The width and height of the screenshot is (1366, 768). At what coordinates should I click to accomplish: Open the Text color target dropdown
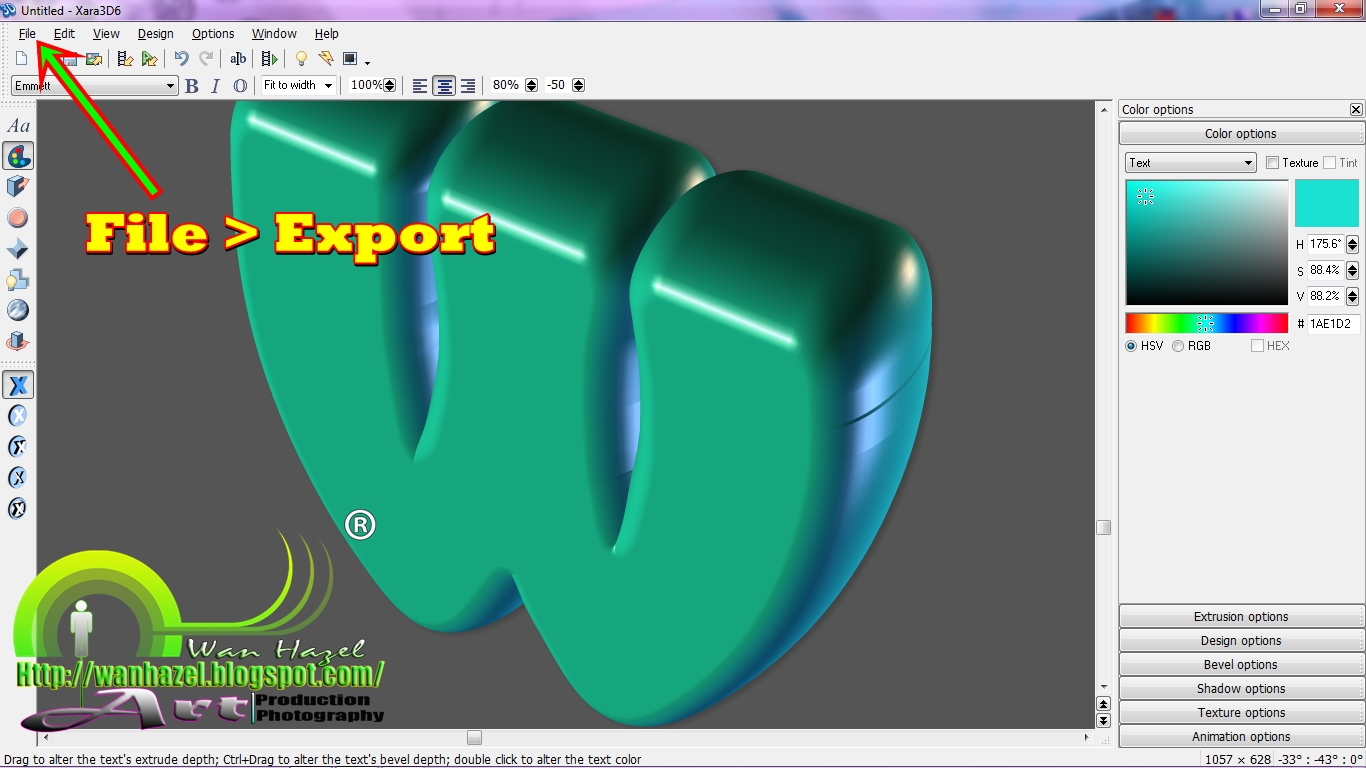(x=1190, y=163)
